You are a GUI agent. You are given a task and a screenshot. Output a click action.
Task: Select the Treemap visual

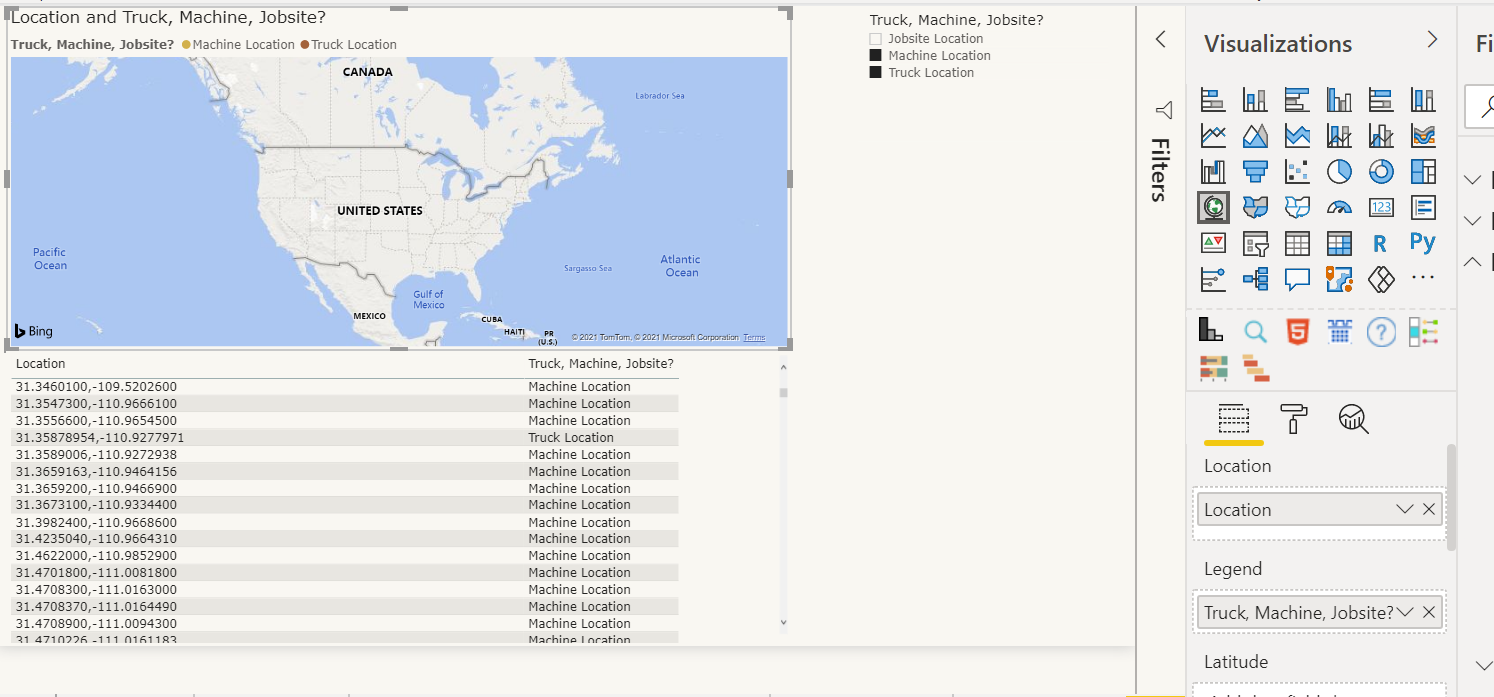tap(1423, 171)
